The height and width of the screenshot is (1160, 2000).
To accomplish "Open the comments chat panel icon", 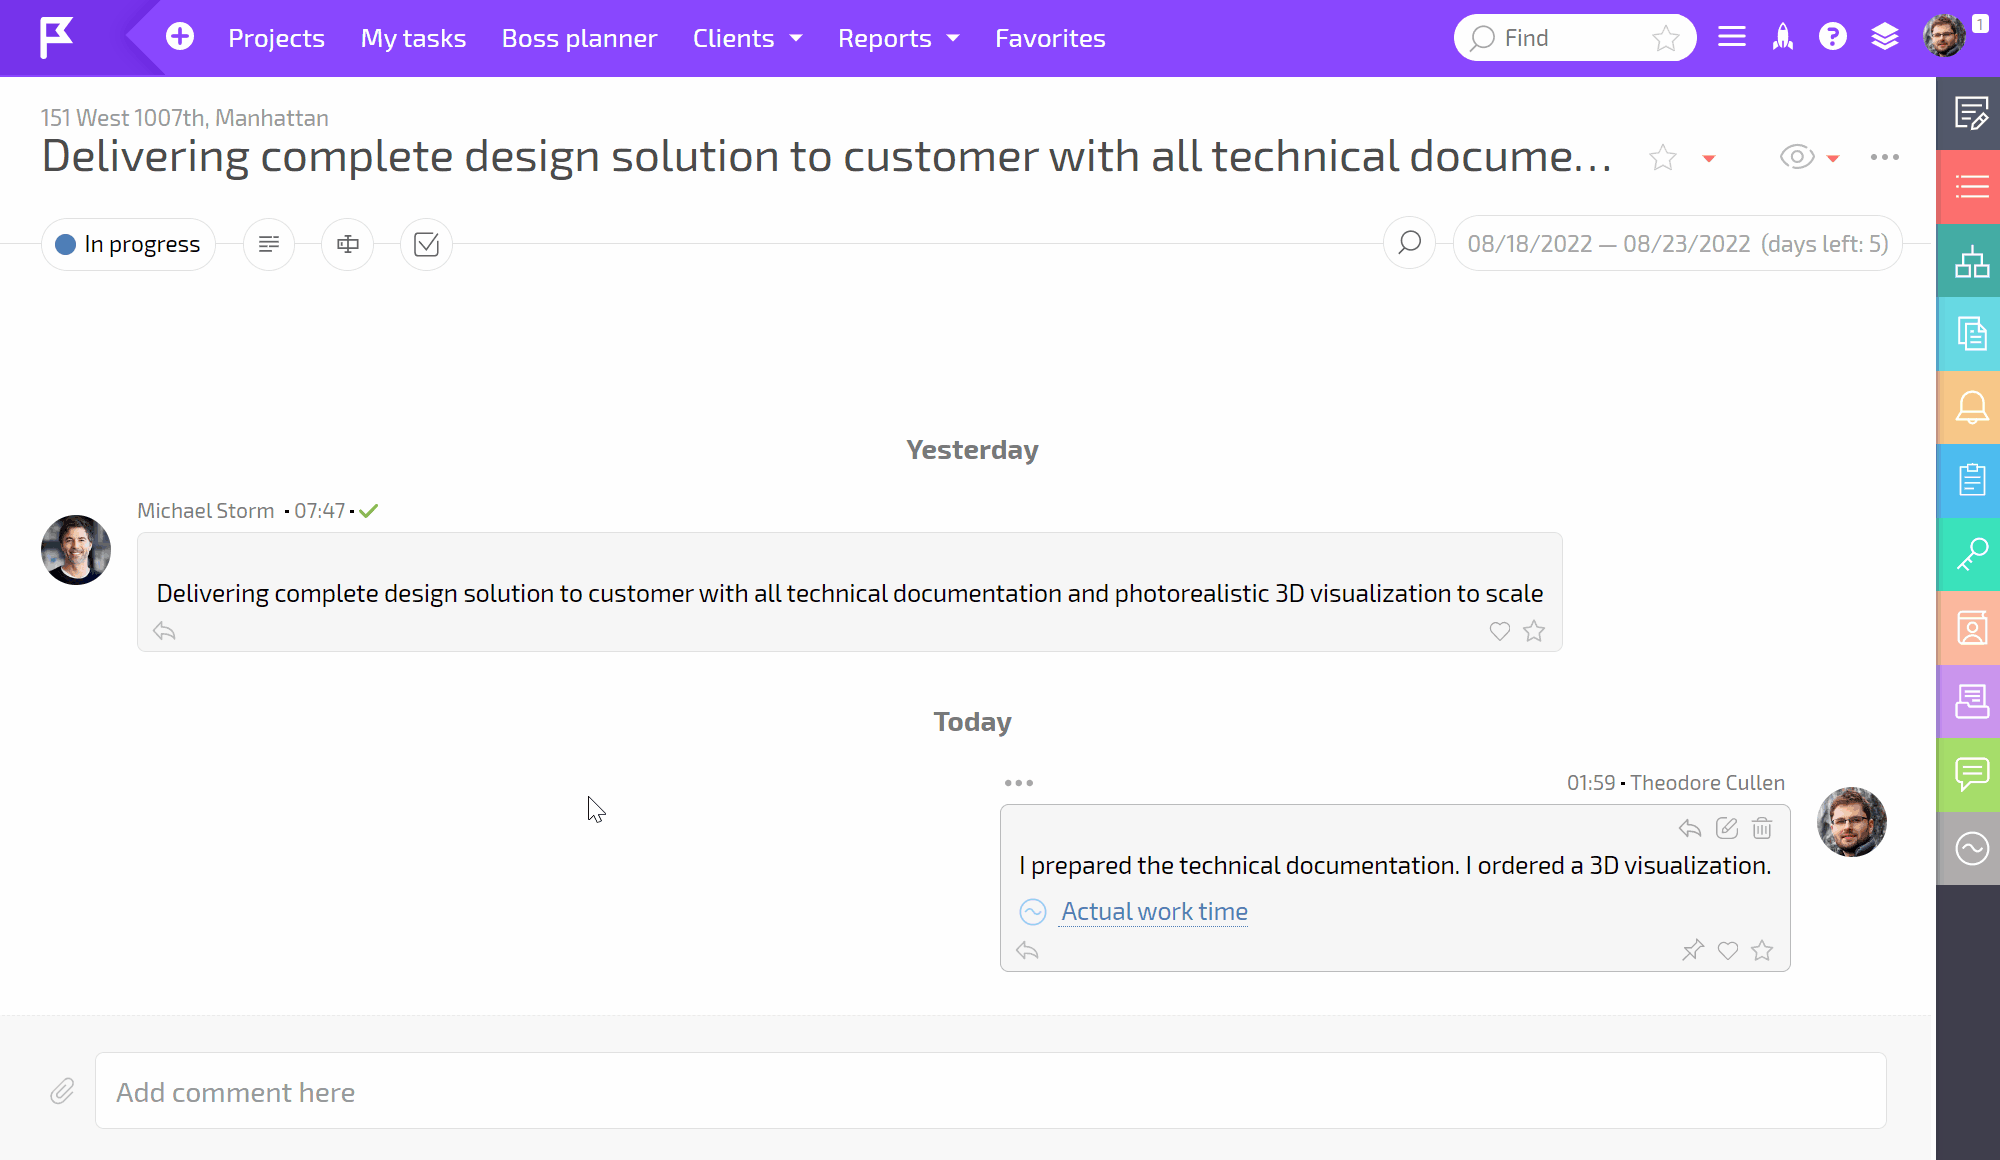I will [x=1970, y=774].
